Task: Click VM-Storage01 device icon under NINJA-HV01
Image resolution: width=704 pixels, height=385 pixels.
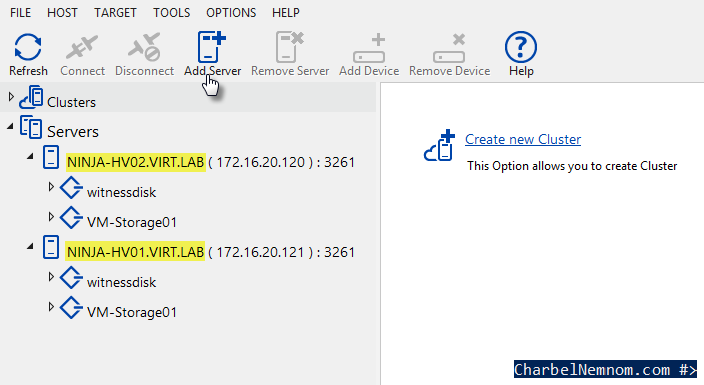Action: pos(71,307)
